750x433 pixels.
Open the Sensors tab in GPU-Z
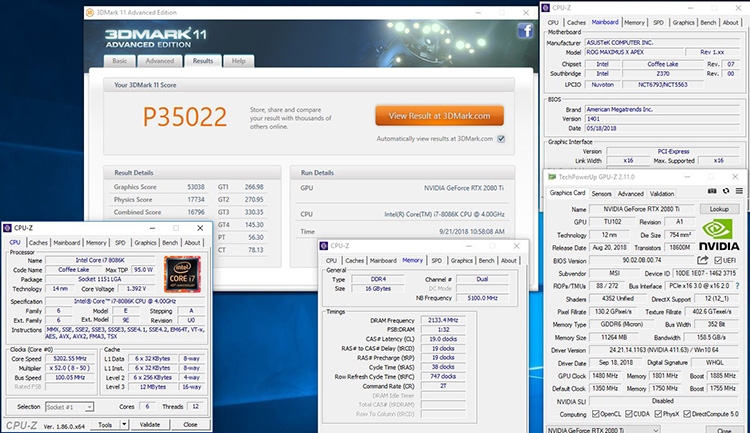click(602, 193)
